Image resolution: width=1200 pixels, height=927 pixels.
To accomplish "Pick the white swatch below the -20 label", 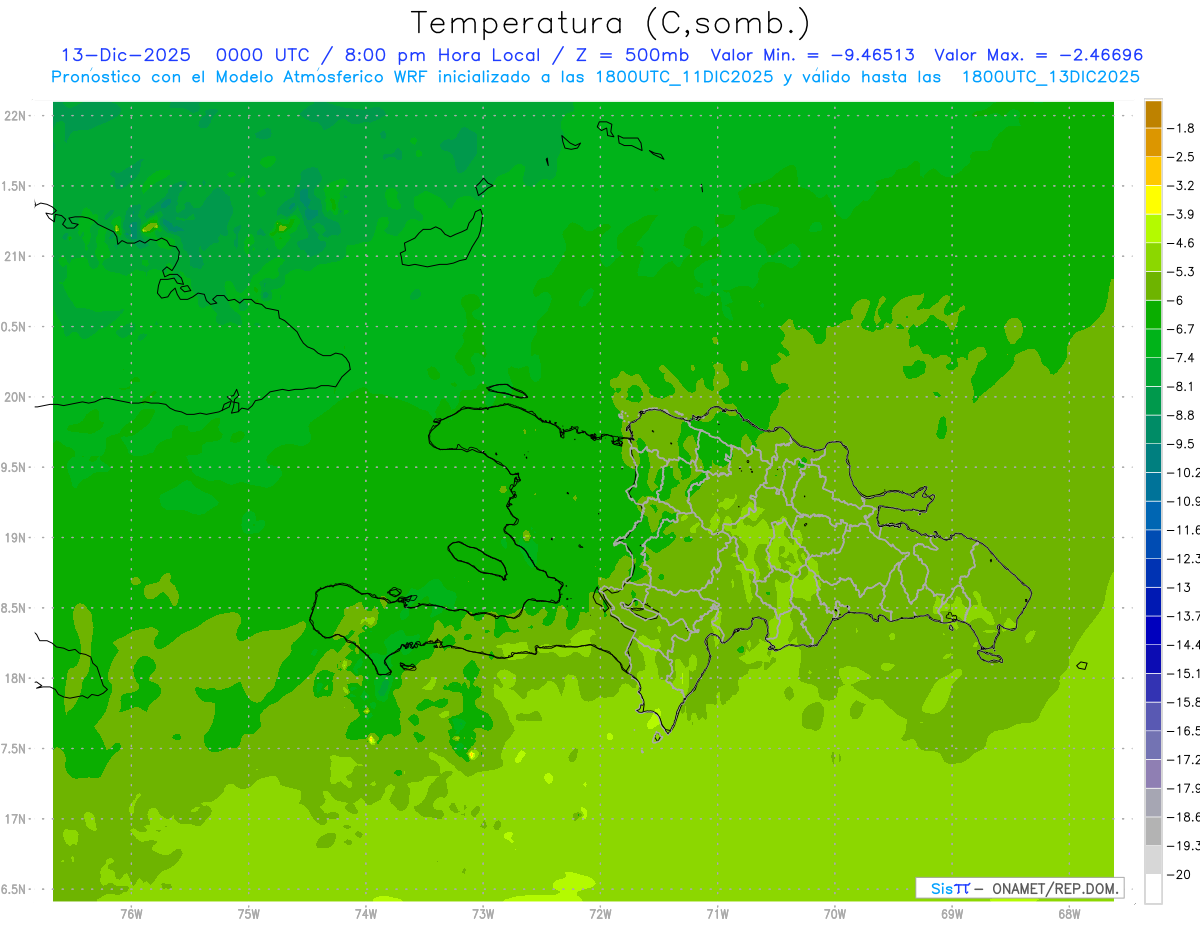I will click(x=1153, y=889).
